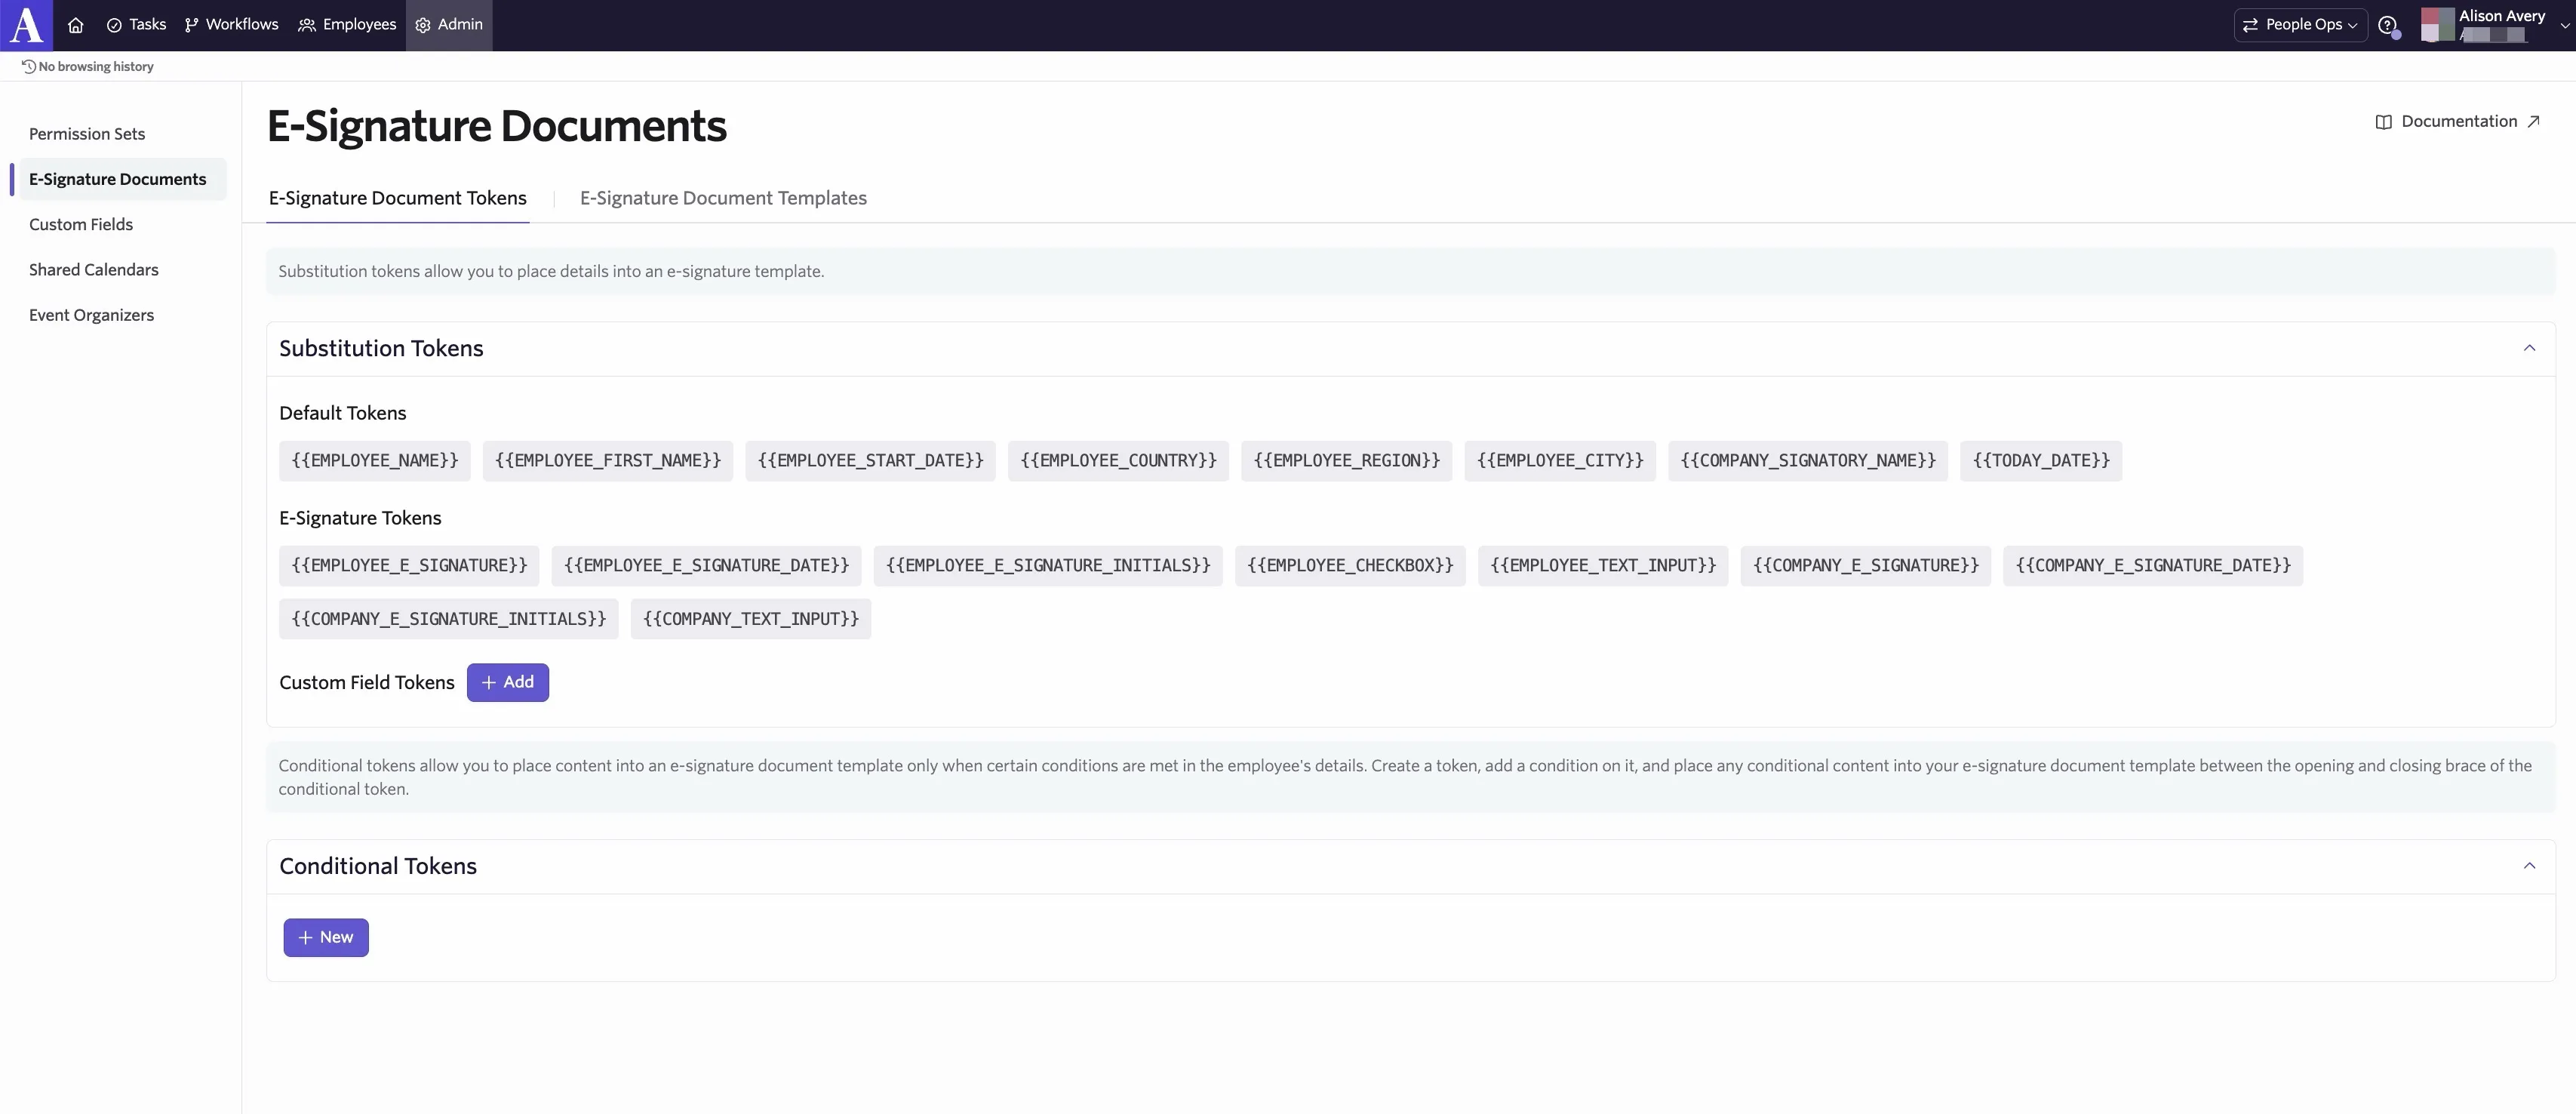The width and height of the screenshot is (2576, 1114).
Task: Click the {{EMPLOYEE_E_SIGNATURE_DATE}} token
Action: tap(706, 566)
